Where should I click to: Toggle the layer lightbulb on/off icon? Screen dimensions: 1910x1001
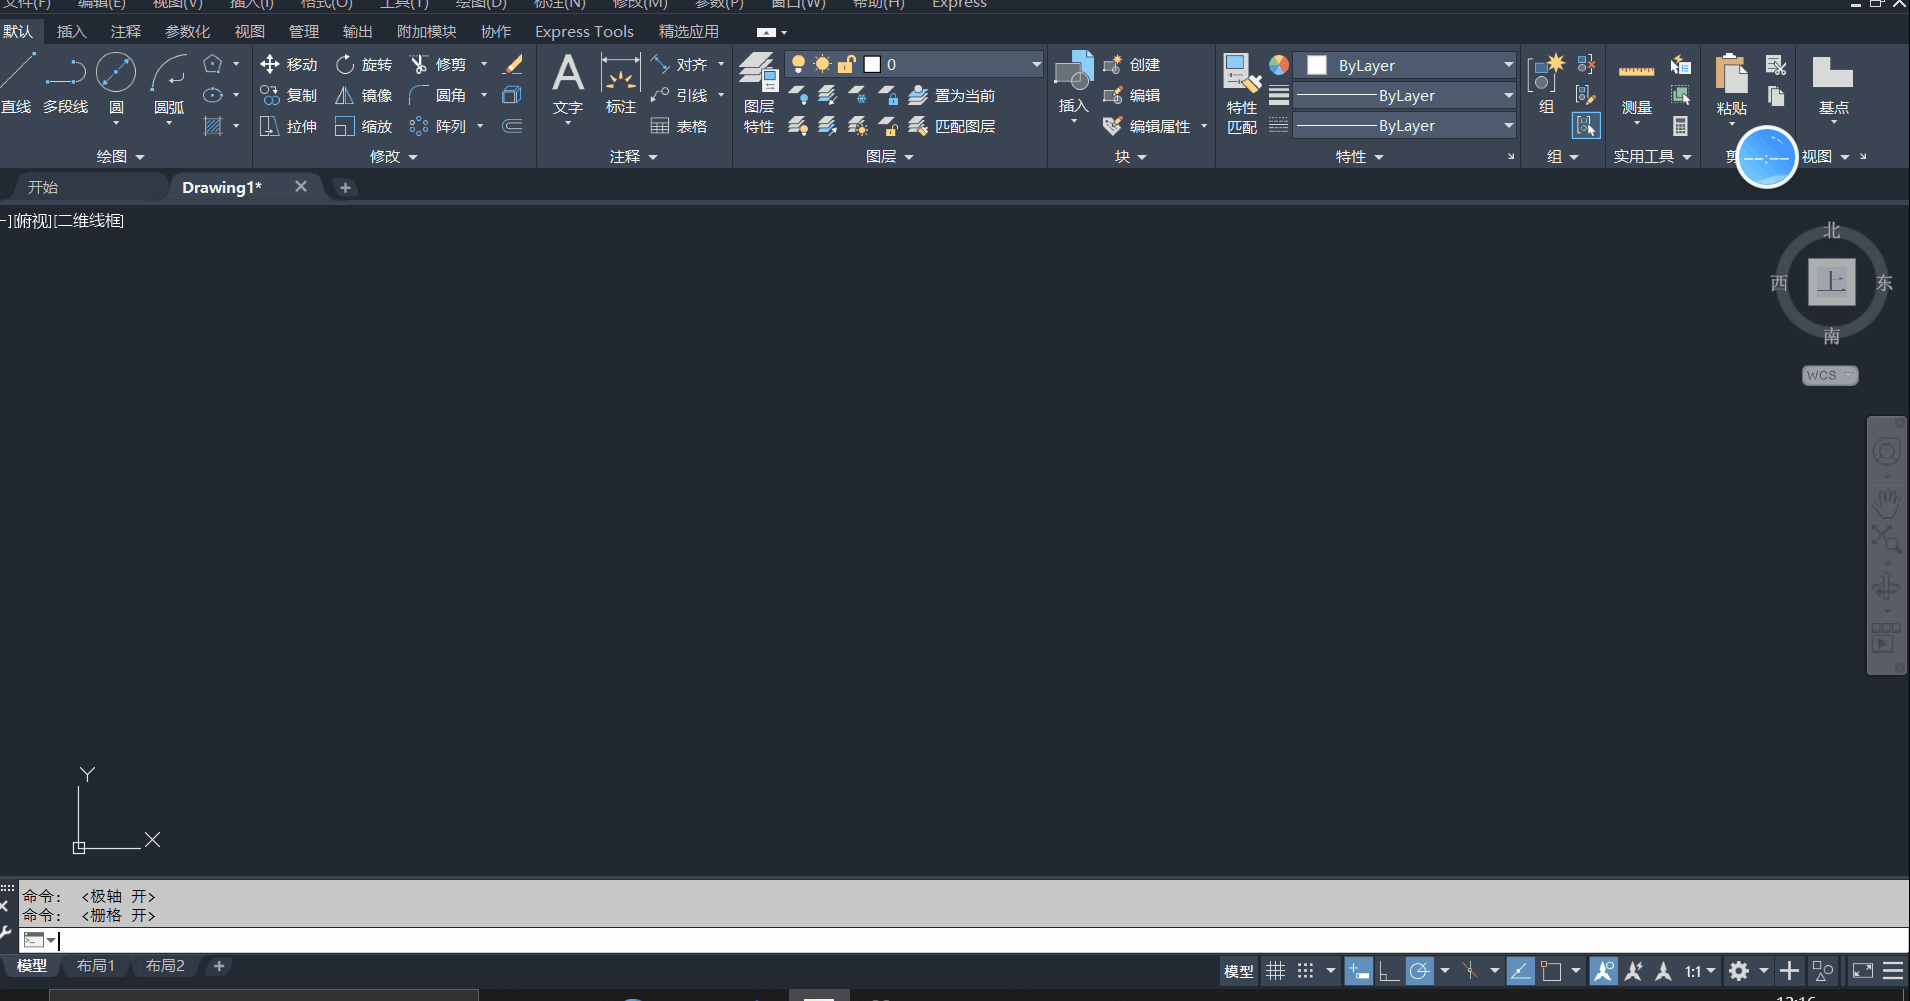click(798, 65)
